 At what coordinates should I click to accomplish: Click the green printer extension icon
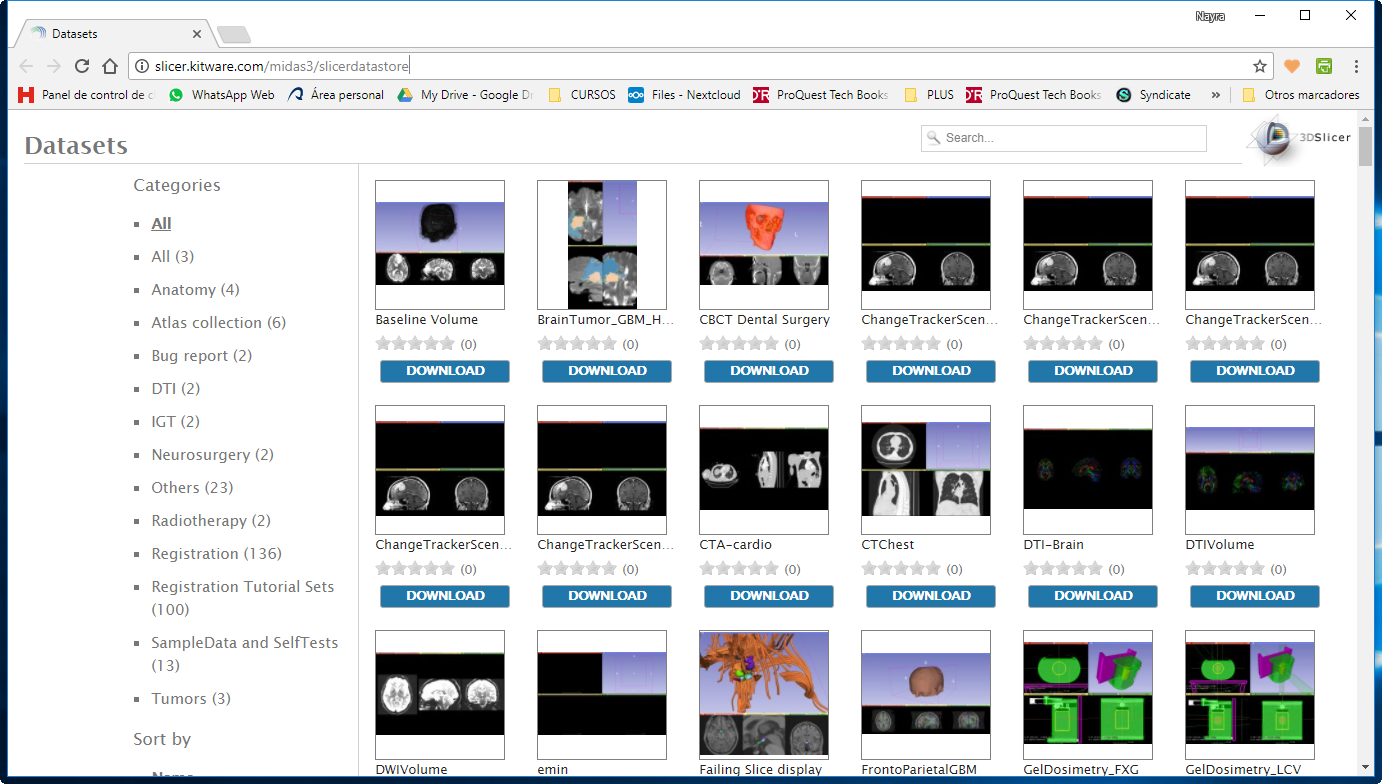click(1324, 66)
